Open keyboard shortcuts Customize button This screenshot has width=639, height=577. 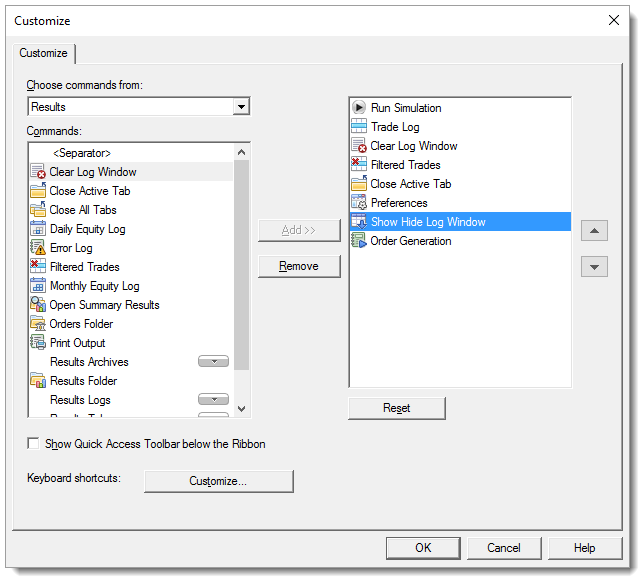tap(218, 481)
